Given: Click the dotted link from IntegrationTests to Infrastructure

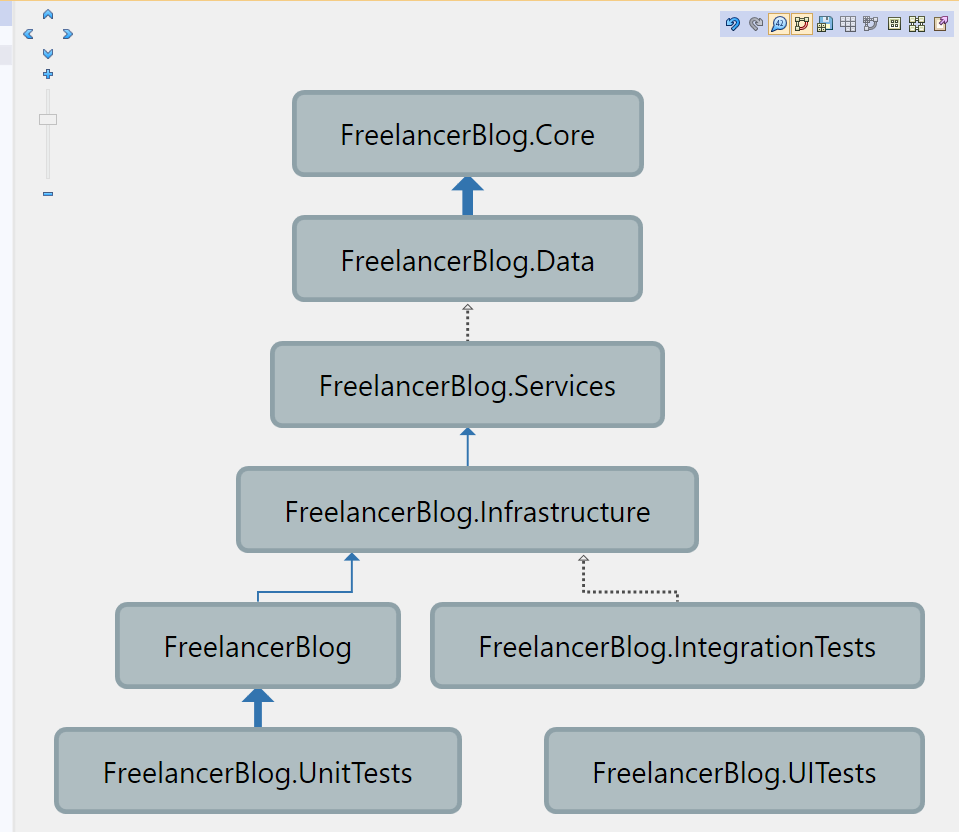Looking at the screenshot, I should click(630, 592).
